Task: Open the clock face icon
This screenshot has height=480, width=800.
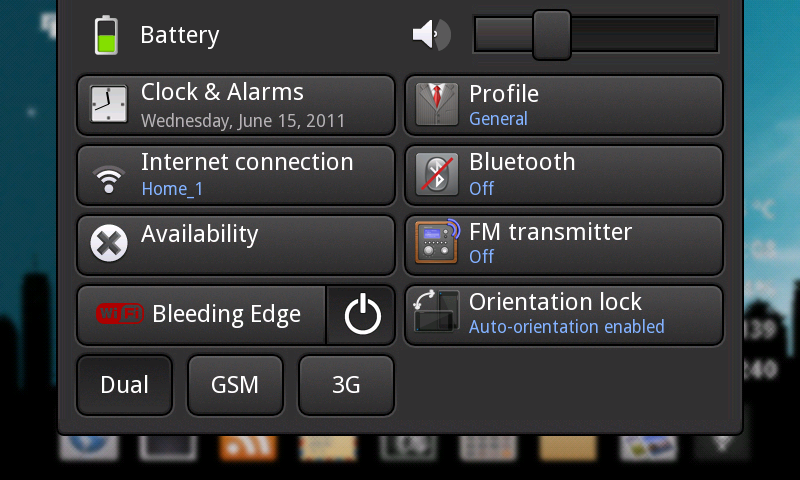Action: (x=109, y=104)
